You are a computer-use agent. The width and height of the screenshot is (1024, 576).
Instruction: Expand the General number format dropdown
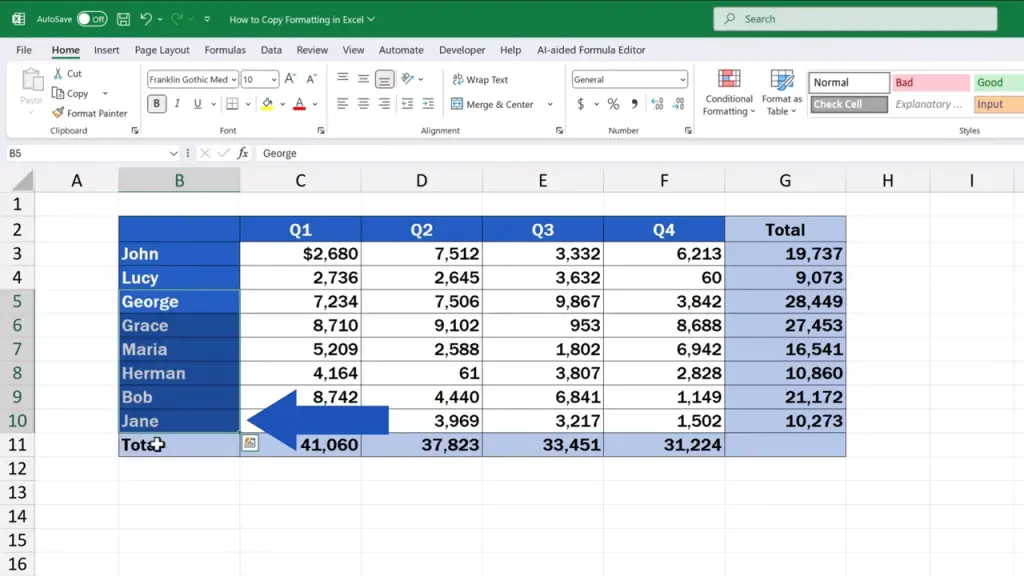682,80
